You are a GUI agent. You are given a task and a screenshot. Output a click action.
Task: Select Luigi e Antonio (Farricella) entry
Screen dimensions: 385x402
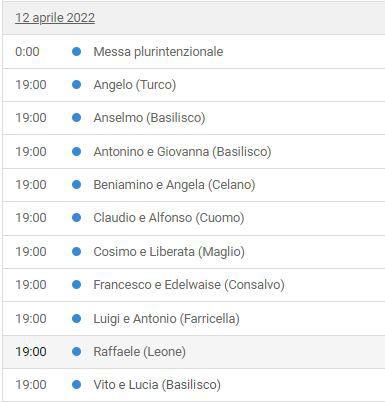pyautogui.click(x=166, y=319)
